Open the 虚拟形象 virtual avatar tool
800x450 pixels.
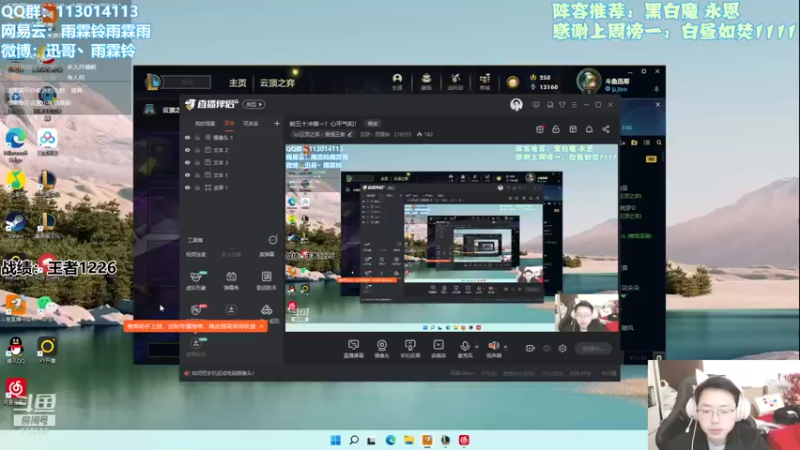pyautogui.click(x=196, y=281)
